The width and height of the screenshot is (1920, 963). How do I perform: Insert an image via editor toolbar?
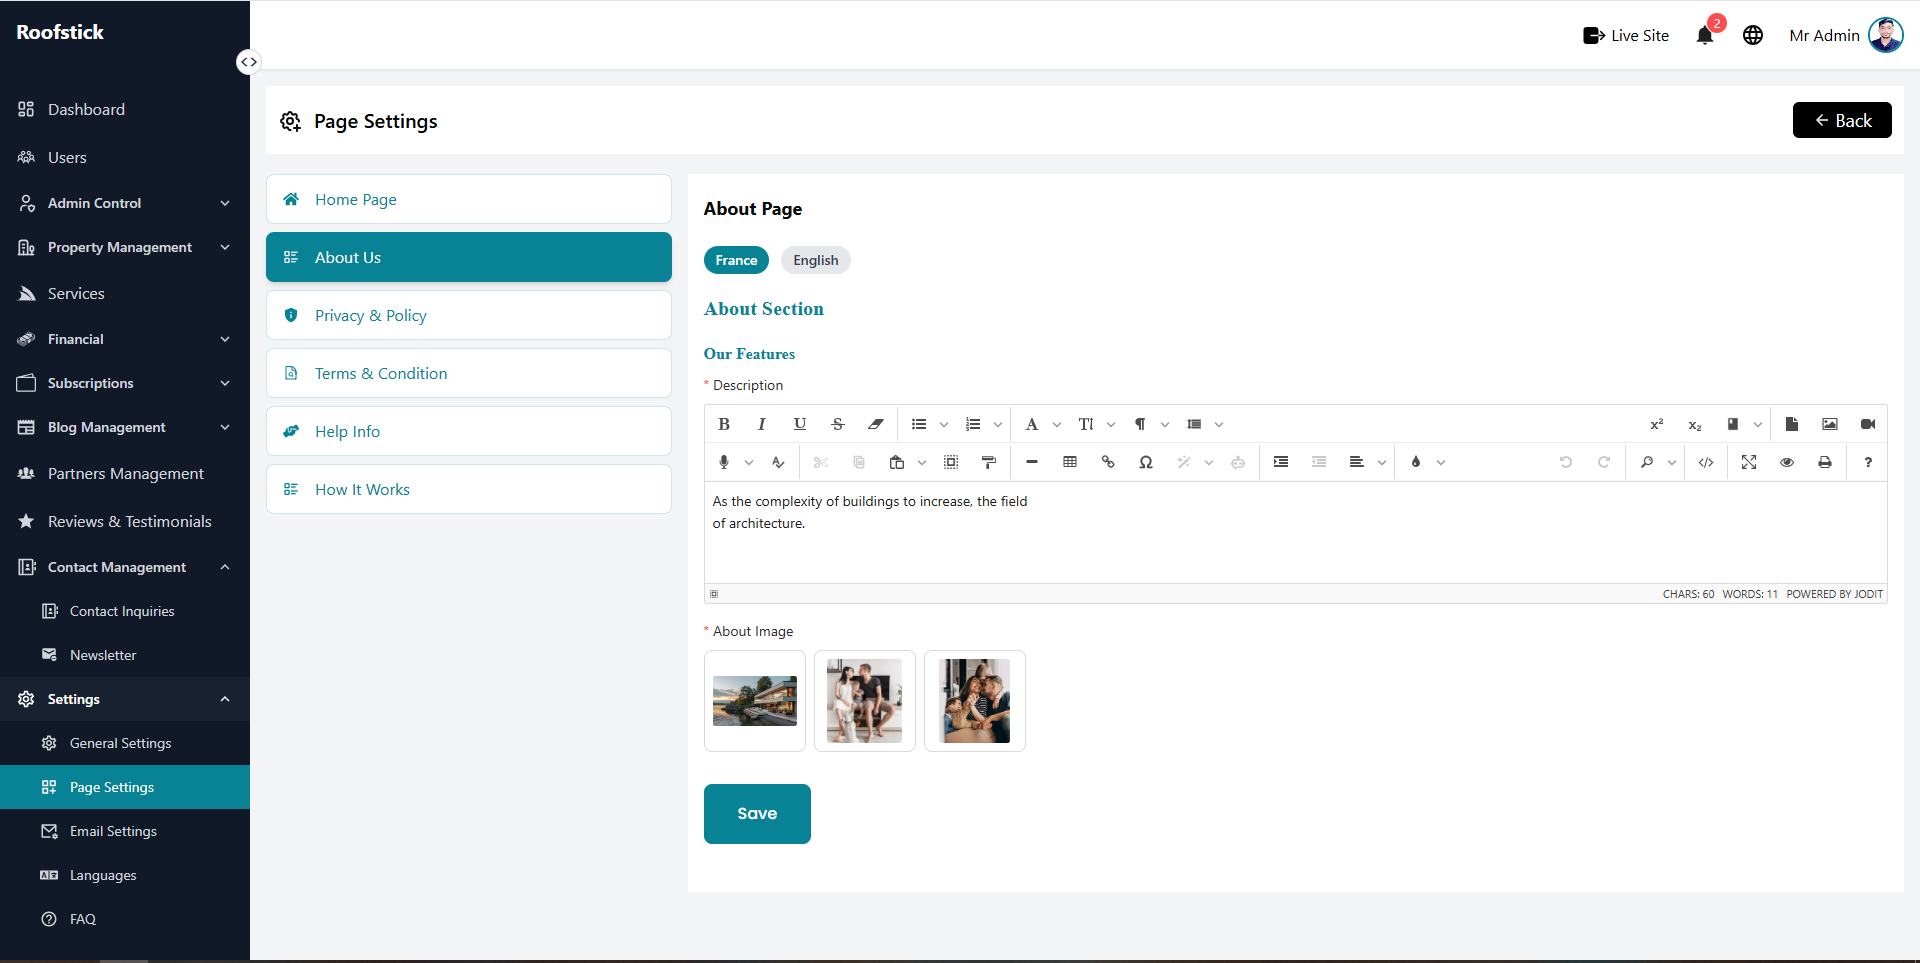(1830, 424)
